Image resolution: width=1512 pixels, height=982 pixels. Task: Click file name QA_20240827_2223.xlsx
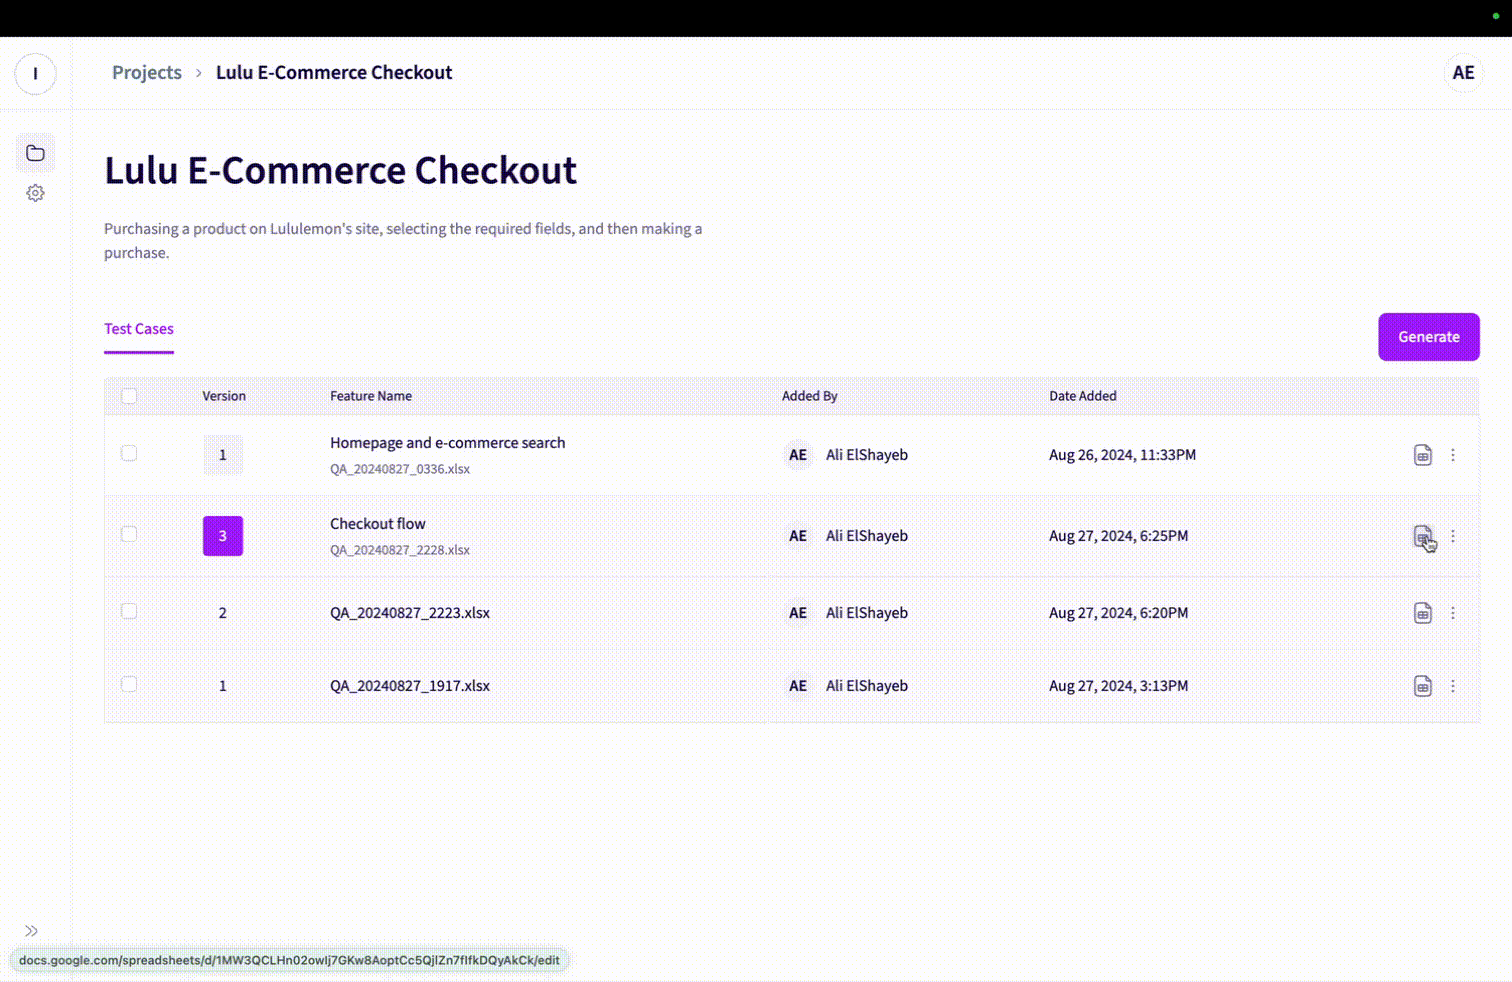coord(410,613)
